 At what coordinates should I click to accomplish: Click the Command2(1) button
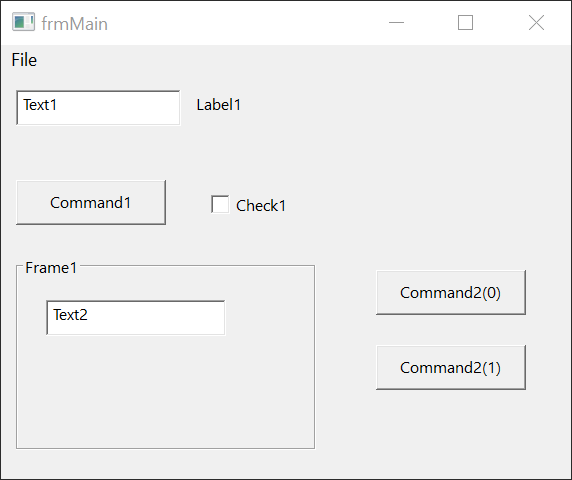click(x=451, y=368)
